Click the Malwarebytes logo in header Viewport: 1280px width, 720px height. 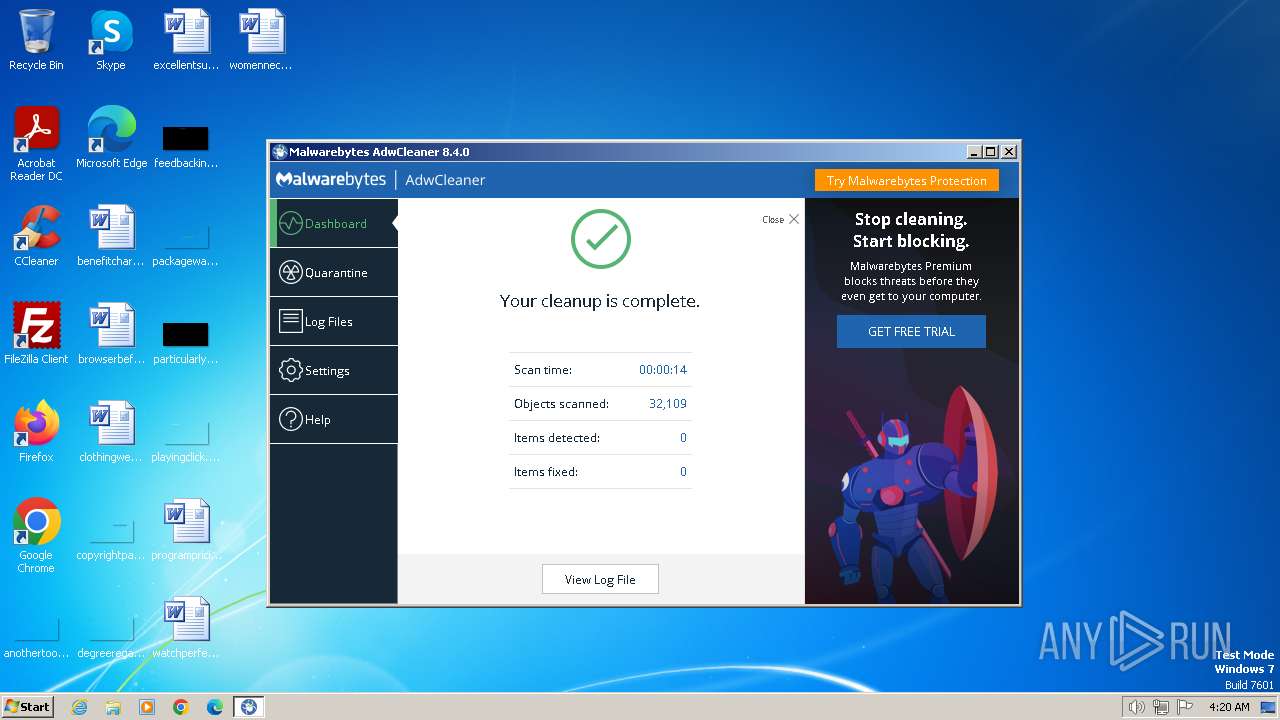(x=331, y=180)
